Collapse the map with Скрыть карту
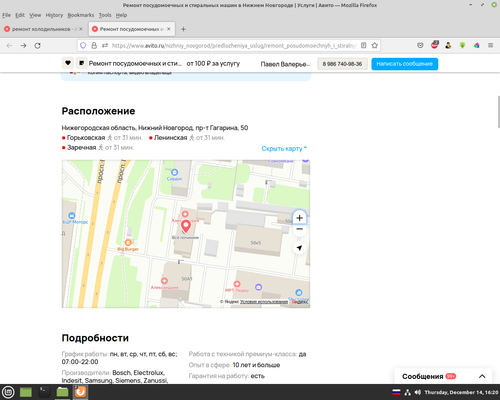Screen dimensions: 500x400 284,148
